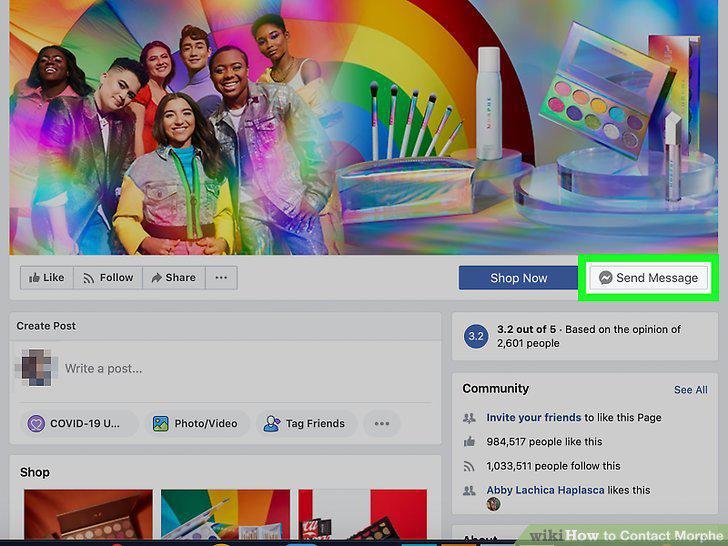Screen dimensions: 728x546
Task: Open Abby Lachica Haplasca profile link
Action: pos(545,490)
